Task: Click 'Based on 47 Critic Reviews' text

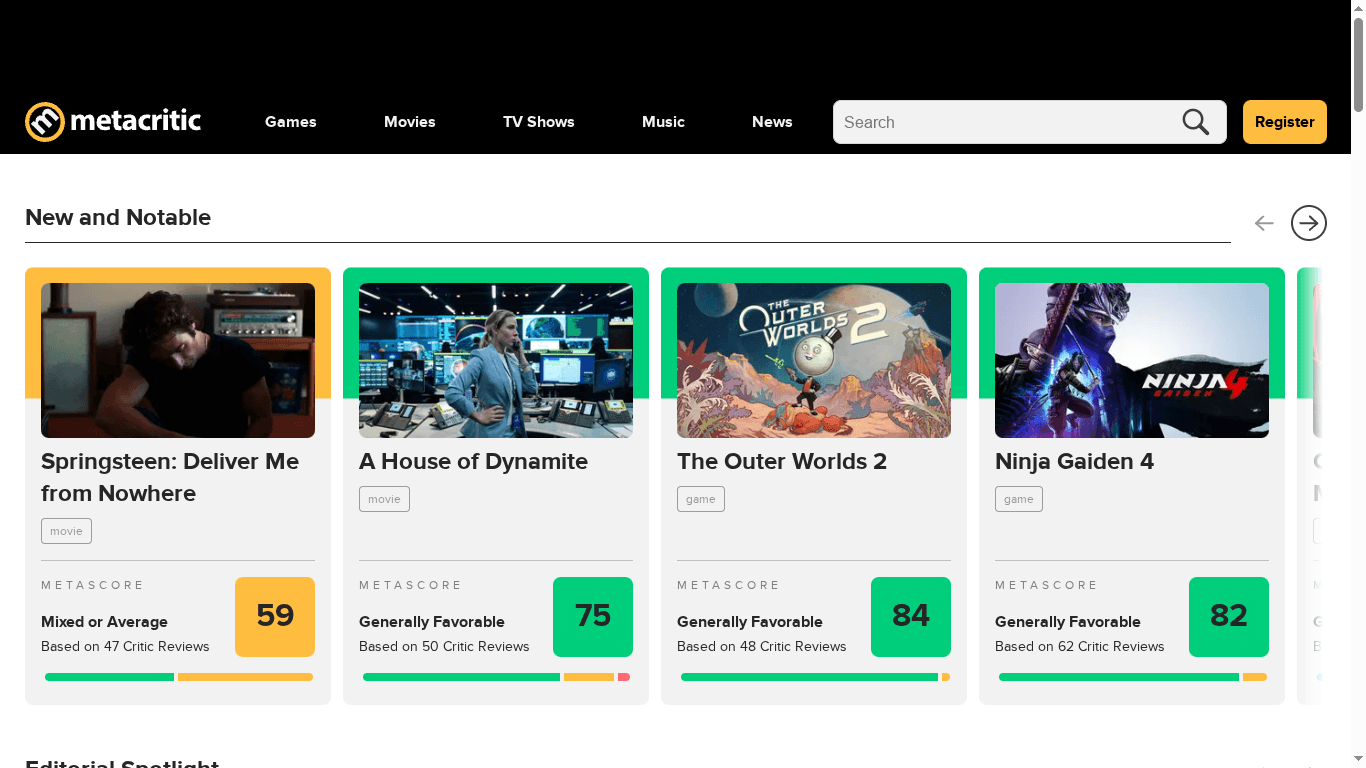Action: (125, 646)
